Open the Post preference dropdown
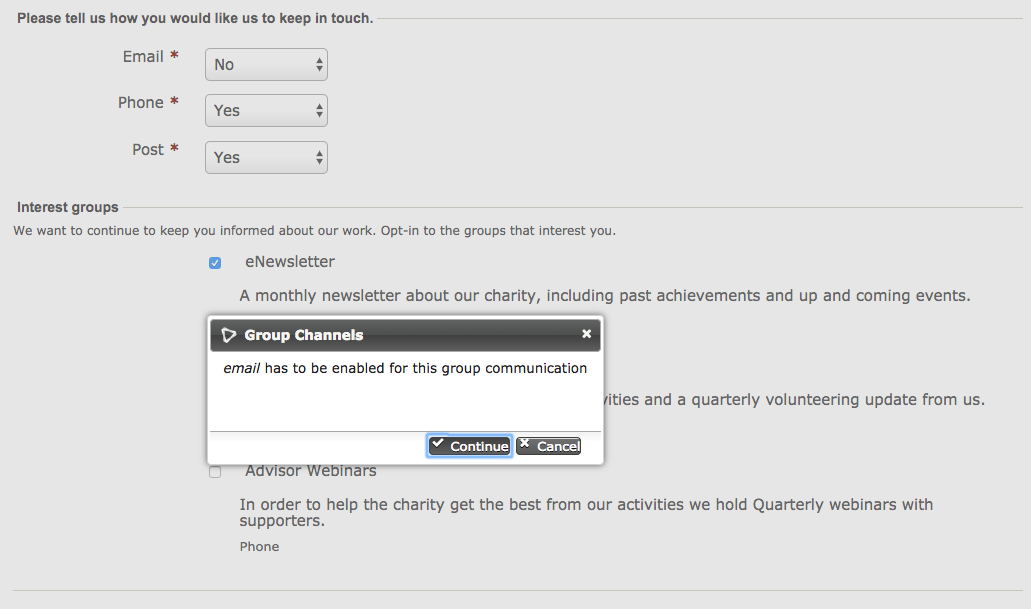 tap(266, 158)
